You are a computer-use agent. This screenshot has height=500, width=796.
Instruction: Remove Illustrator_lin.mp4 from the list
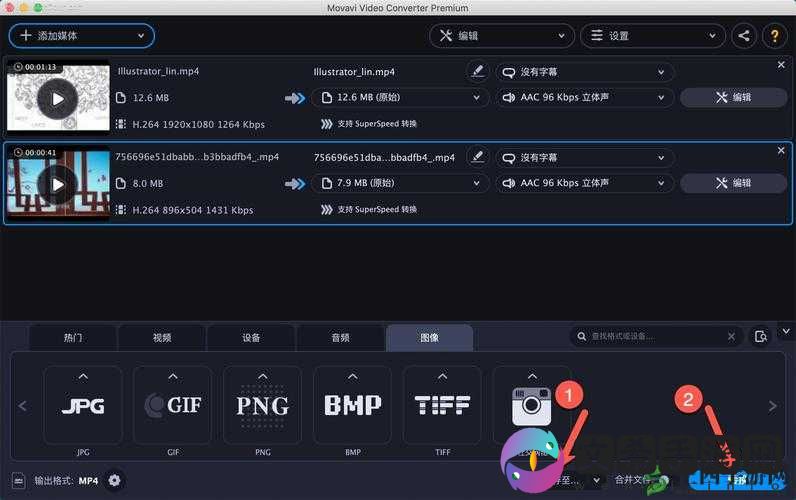click(x=781, y=64)
